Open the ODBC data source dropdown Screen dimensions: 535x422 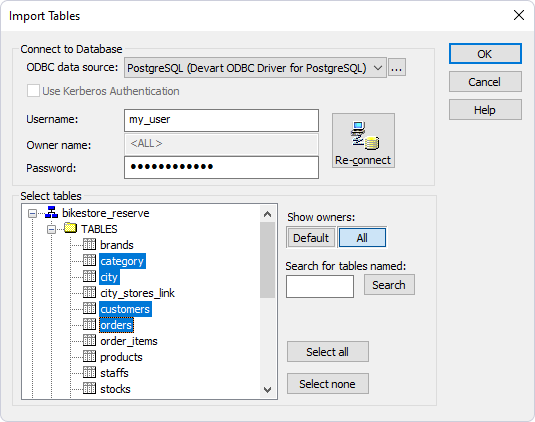[378, 68]
